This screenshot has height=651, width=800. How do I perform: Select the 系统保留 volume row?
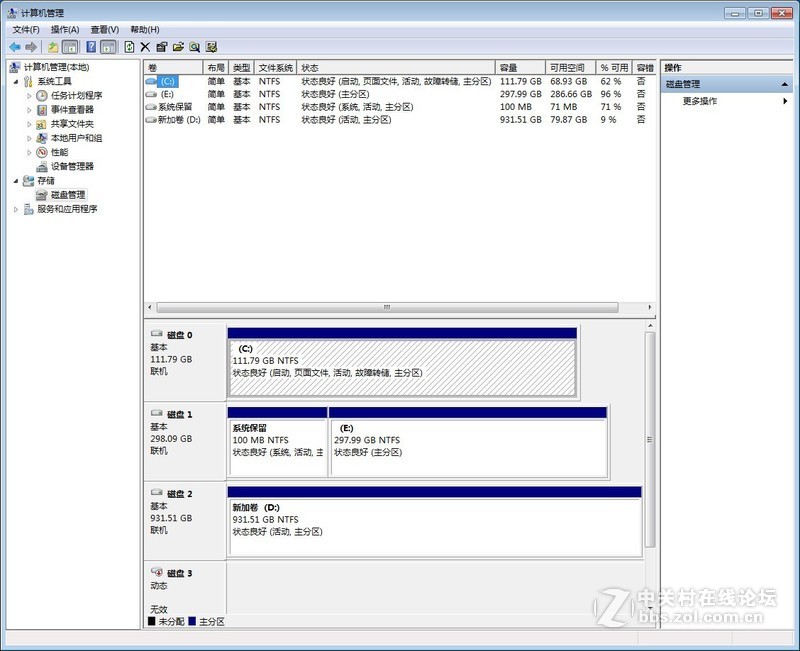399,107
